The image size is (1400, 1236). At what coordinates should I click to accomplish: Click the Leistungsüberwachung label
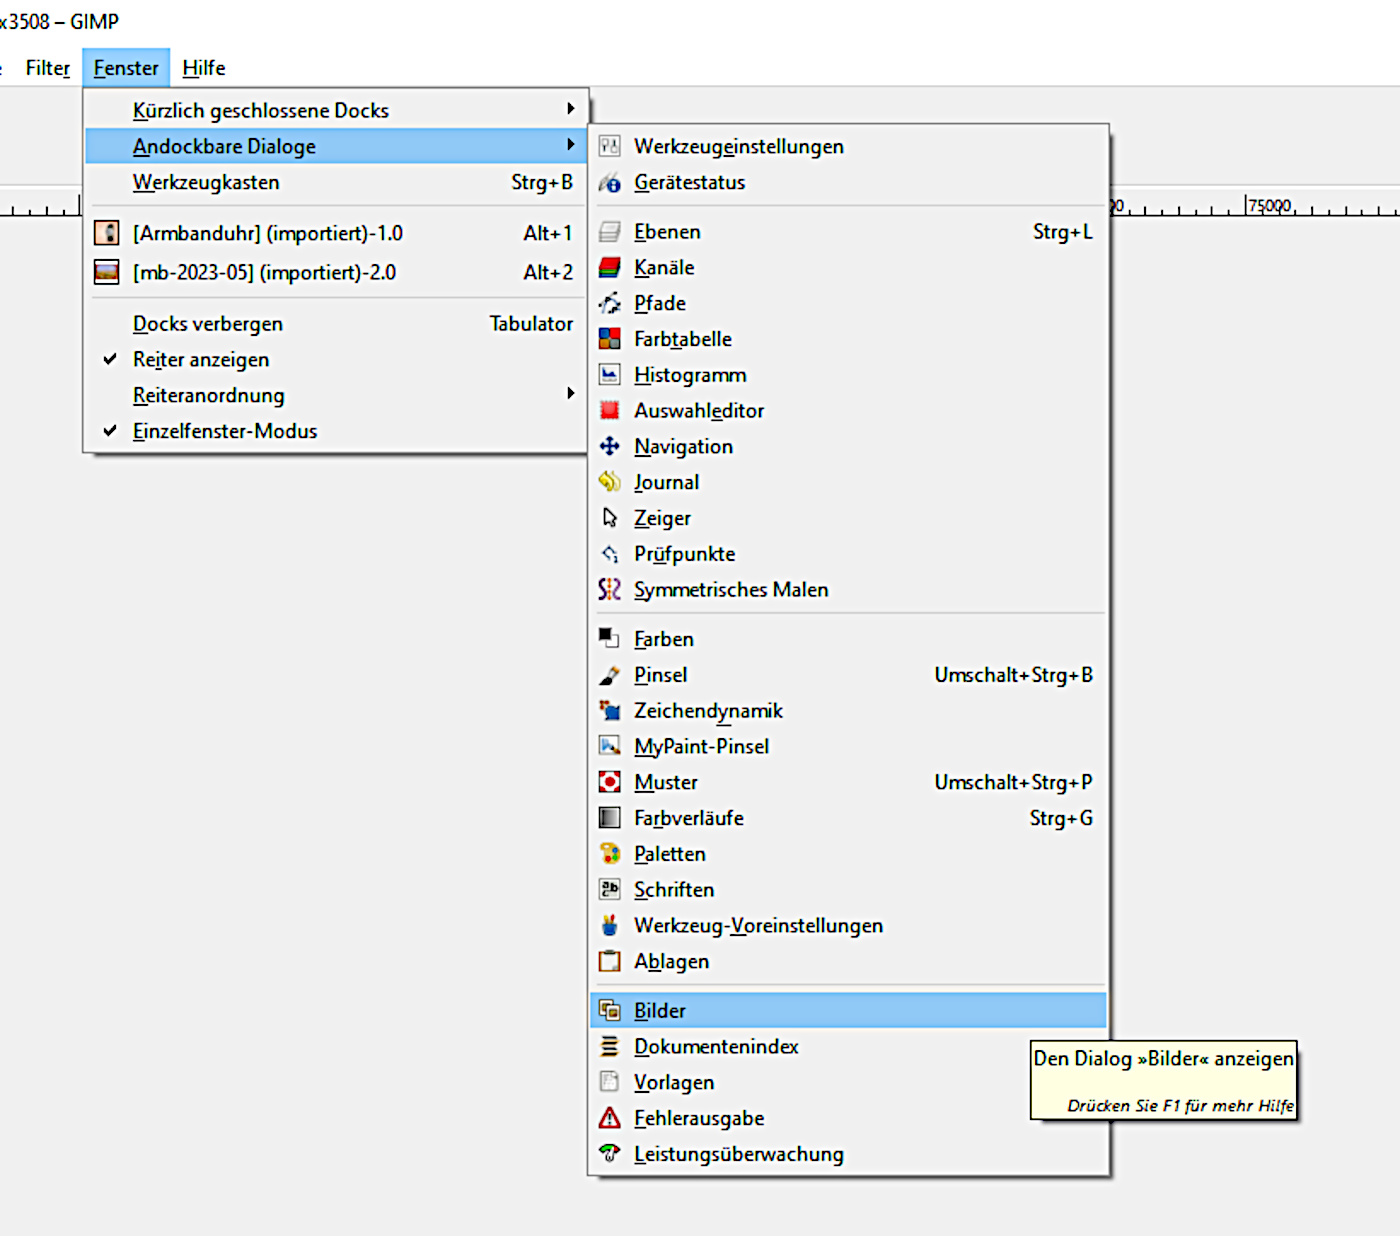pos(739,1154)
